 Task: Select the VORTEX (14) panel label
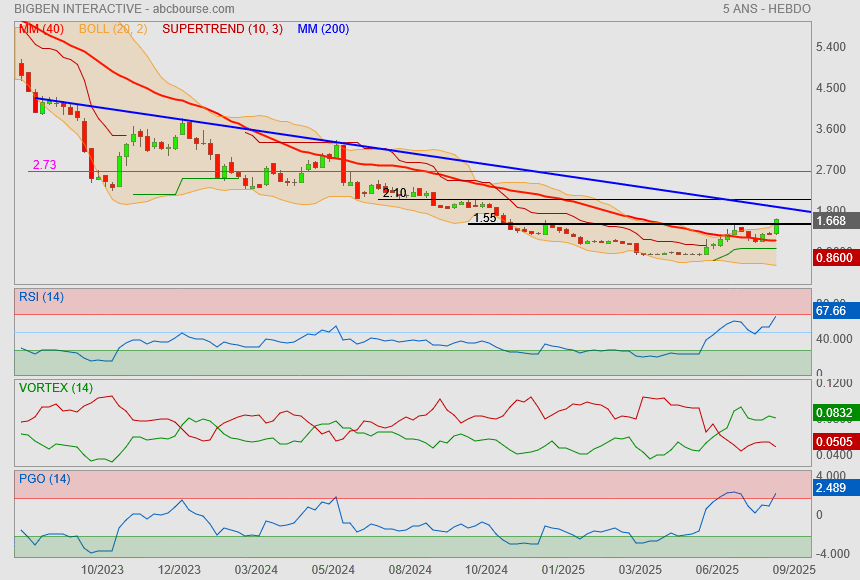coord(56,387)
